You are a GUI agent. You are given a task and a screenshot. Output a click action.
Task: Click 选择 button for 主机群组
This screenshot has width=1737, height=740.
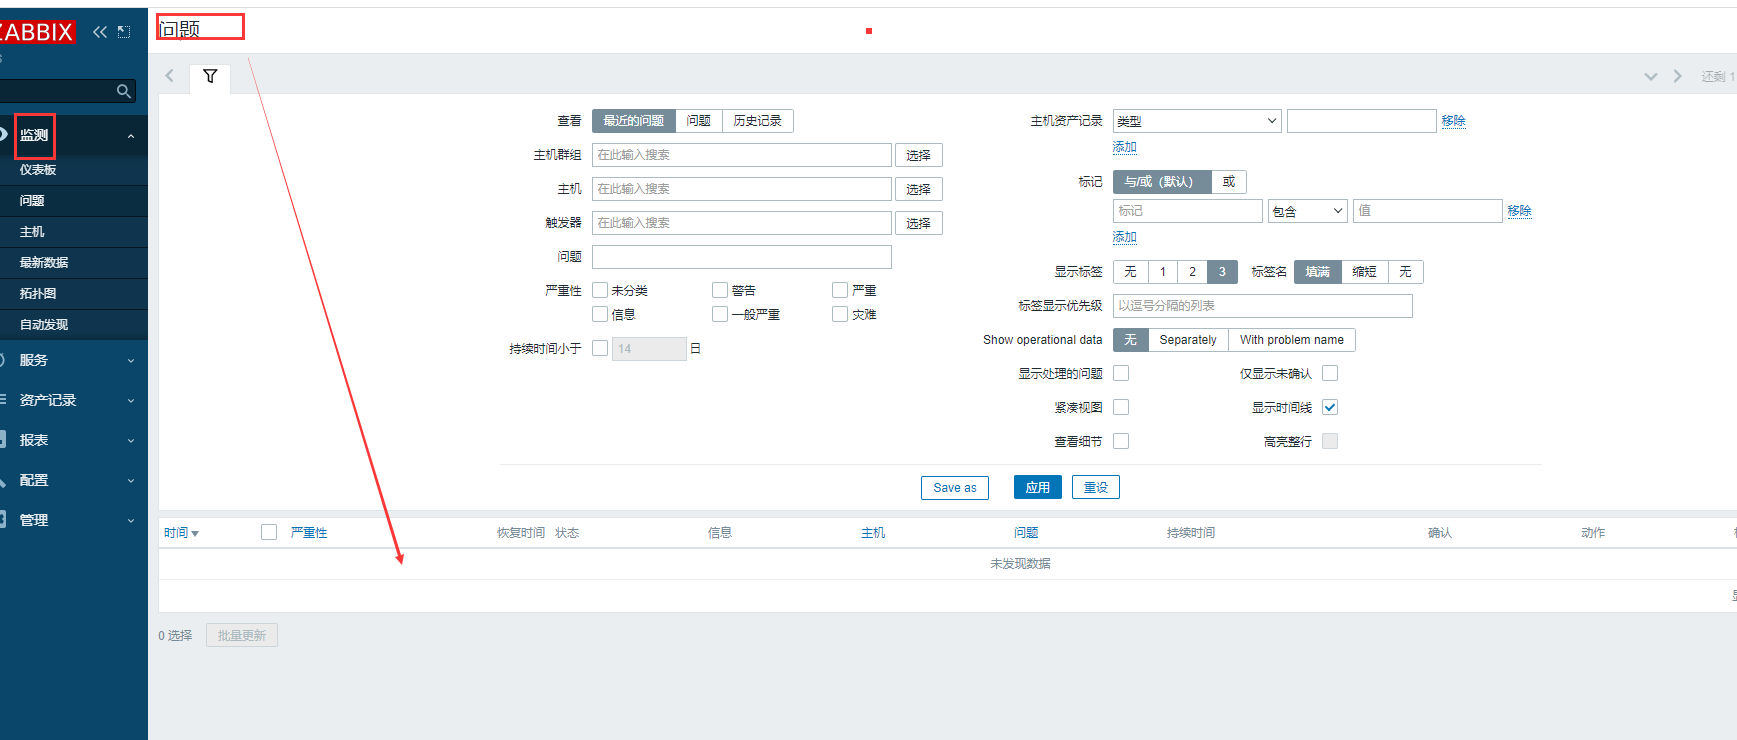pyautogui.click(x=919, y=155)
